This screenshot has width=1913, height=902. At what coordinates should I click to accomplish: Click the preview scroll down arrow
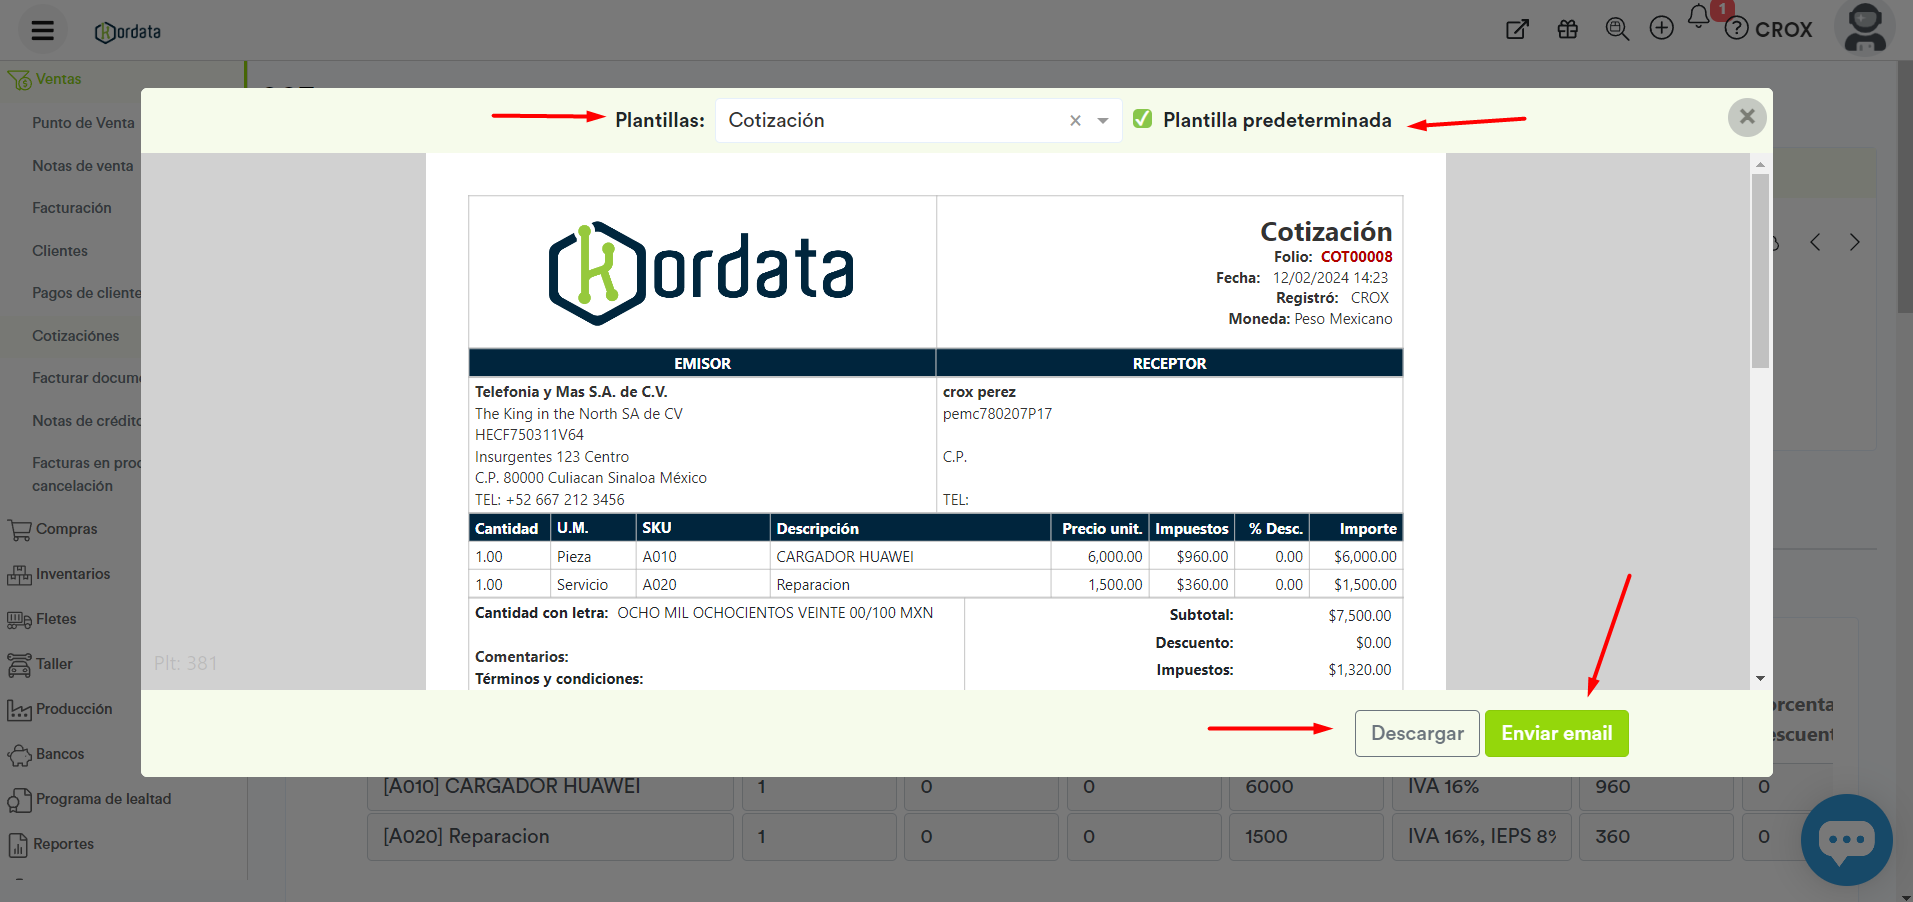pos(1760,679)
